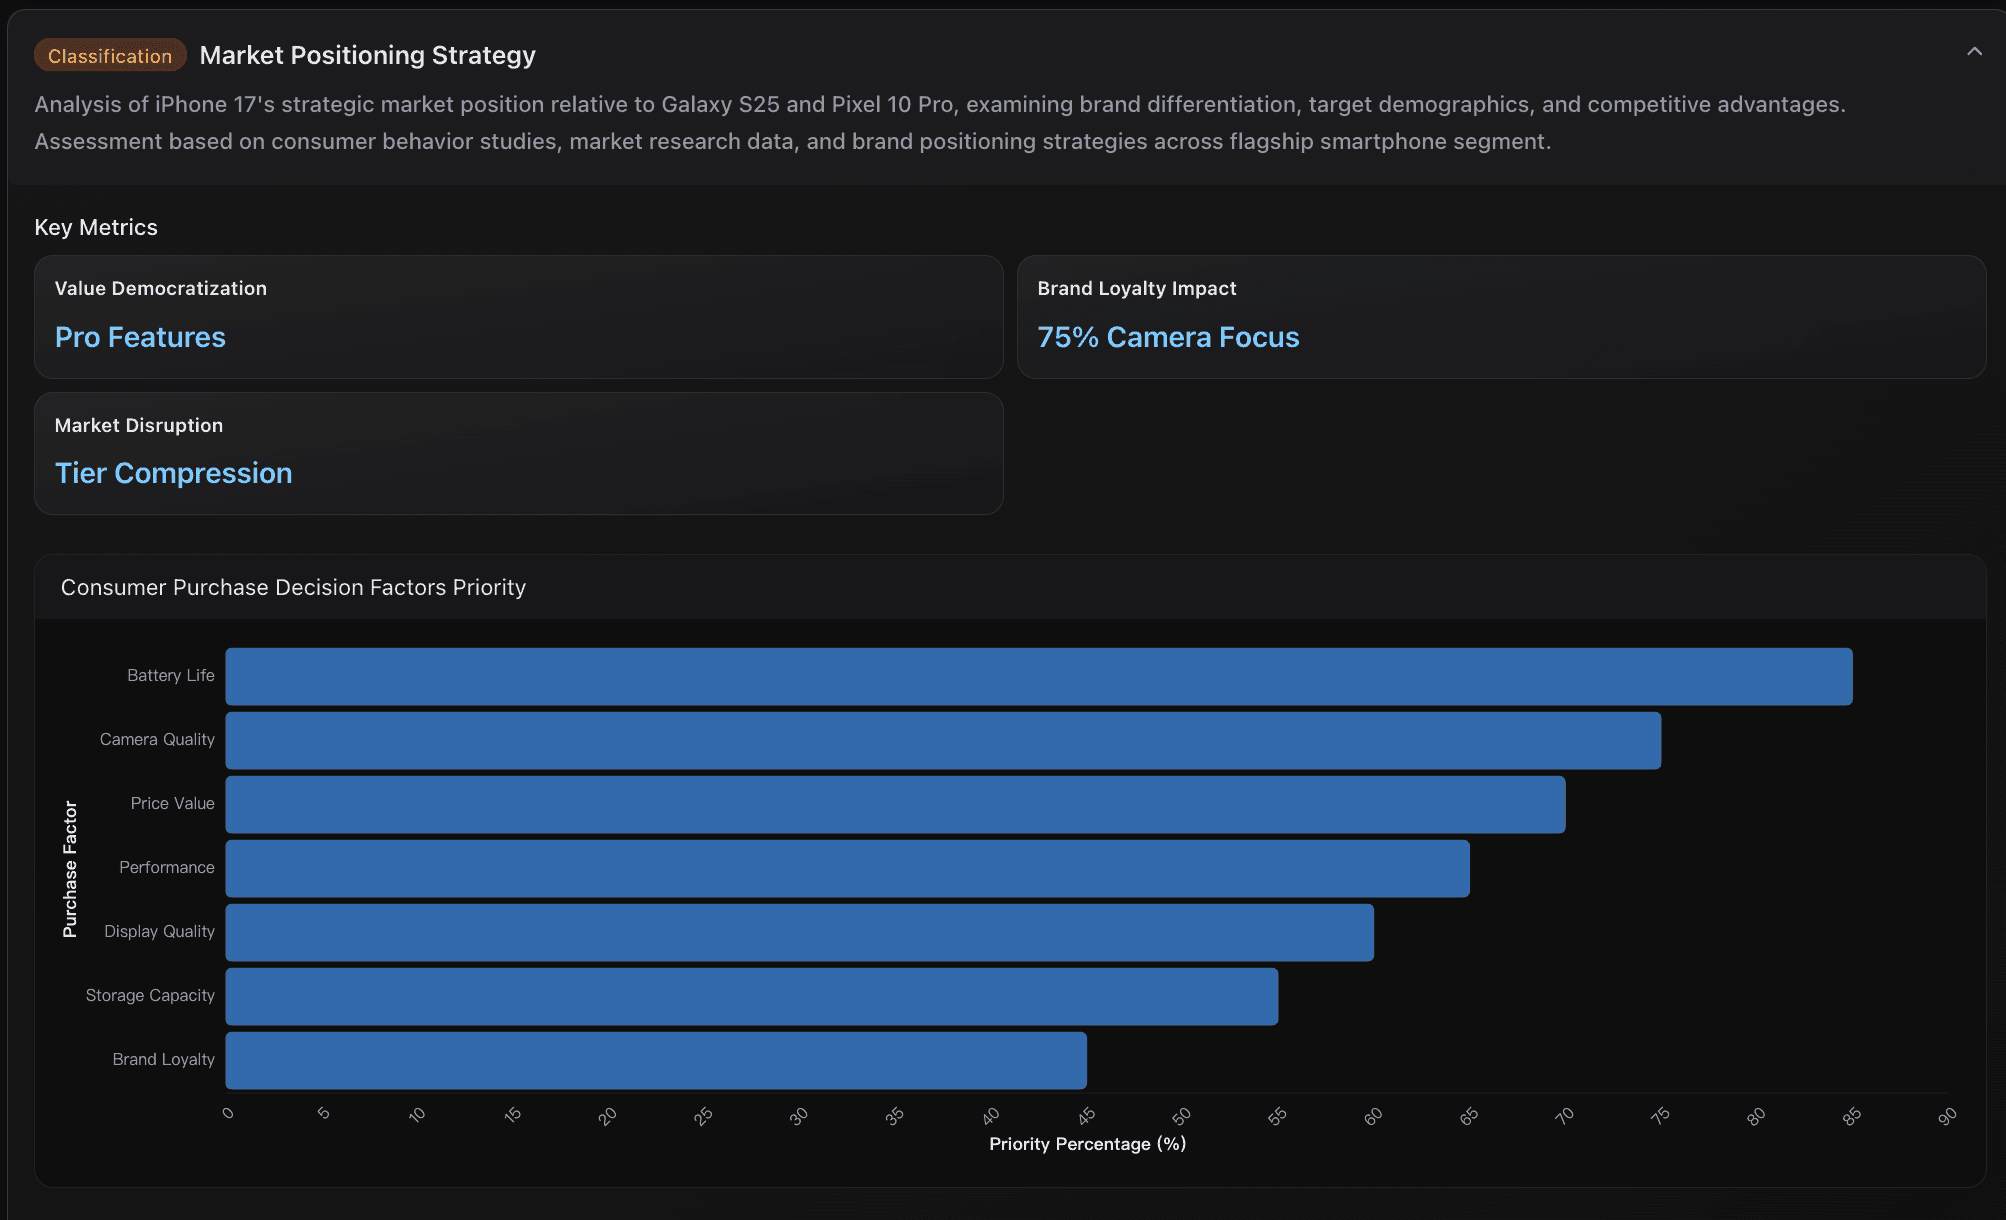Click the Priority Percentage (%) axis title
The height and width of the screenshot is (1220, 2006).
tap(1087, 1144)
